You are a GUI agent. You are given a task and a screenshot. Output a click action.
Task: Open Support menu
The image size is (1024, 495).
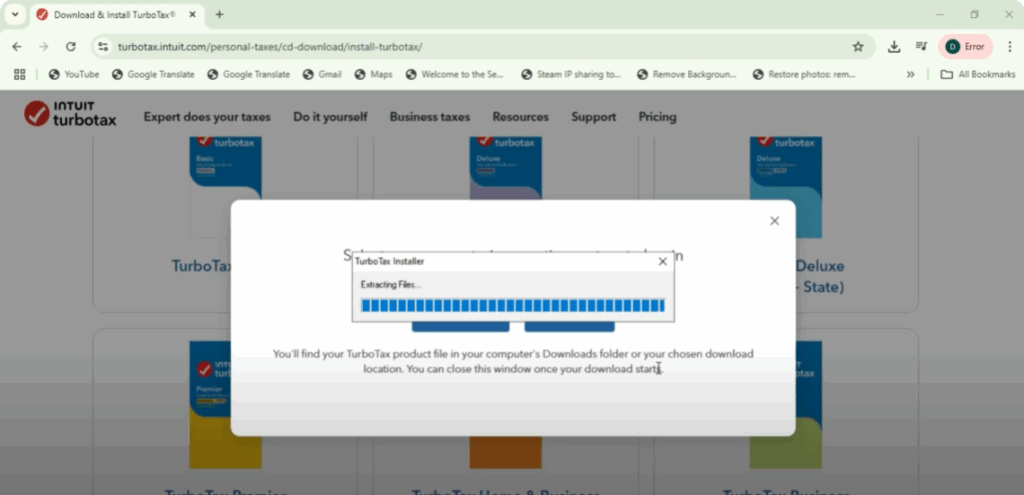[594, 117]
